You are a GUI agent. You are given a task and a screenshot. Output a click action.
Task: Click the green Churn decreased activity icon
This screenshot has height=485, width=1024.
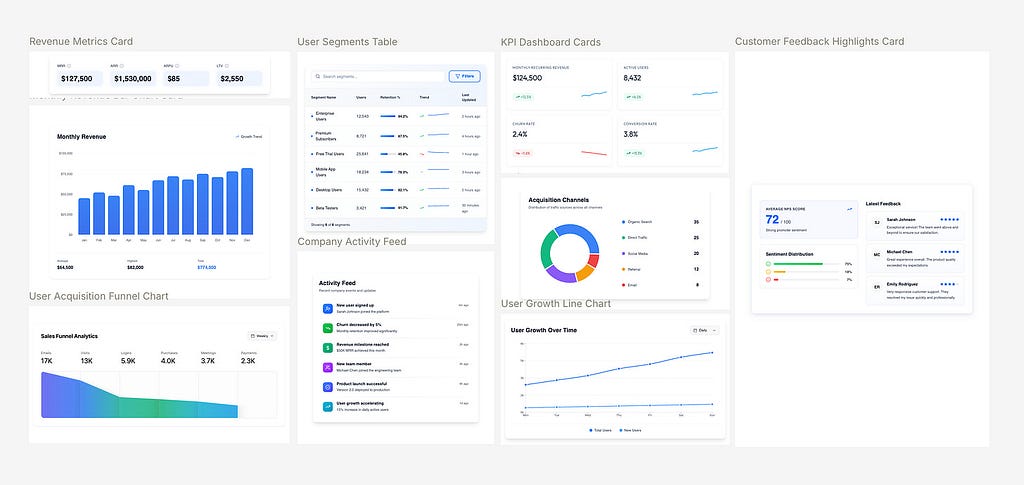point(327,327)
